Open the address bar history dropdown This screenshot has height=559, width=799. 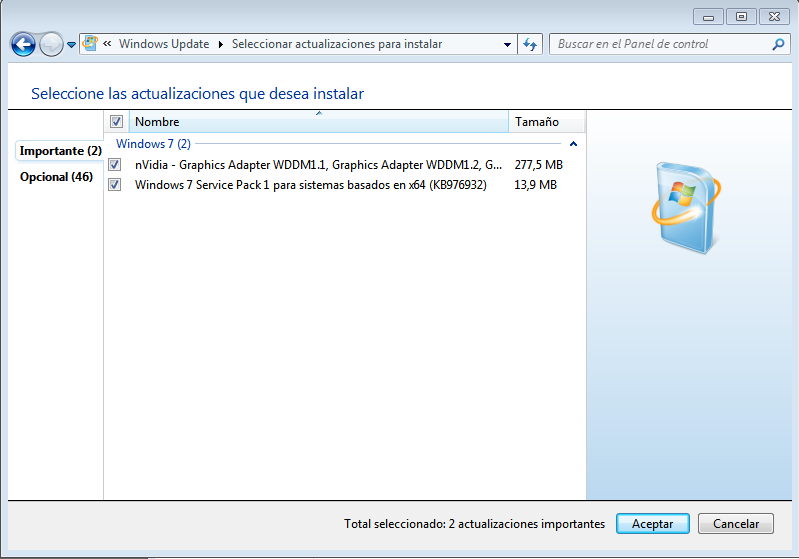[x=507, y=44]
